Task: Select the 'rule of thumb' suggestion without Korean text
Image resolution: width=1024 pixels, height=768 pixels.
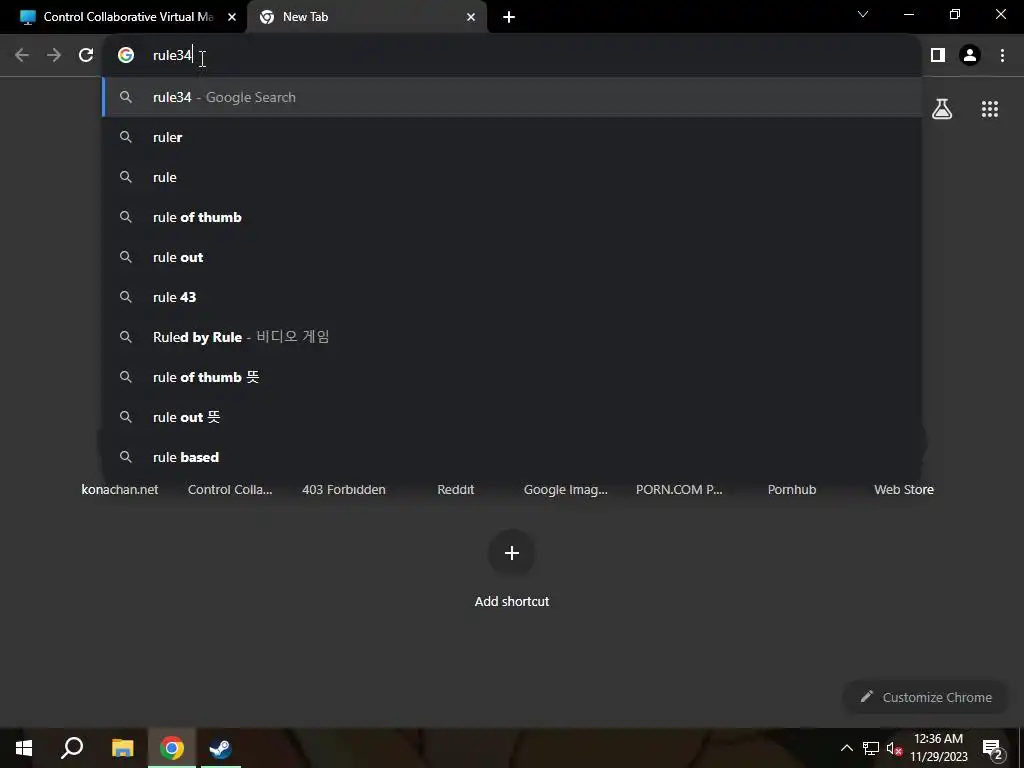Action: coord(512,217)
